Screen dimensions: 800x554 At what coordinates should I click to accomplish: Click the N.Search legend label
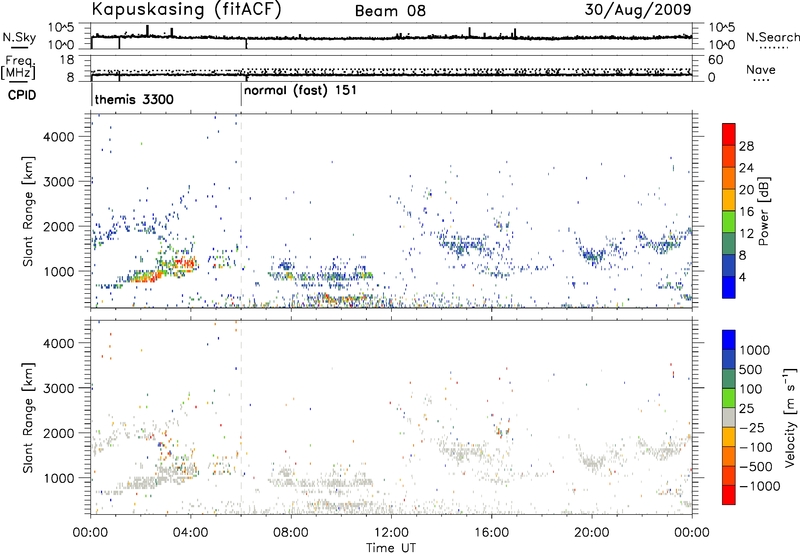[772, 37]
